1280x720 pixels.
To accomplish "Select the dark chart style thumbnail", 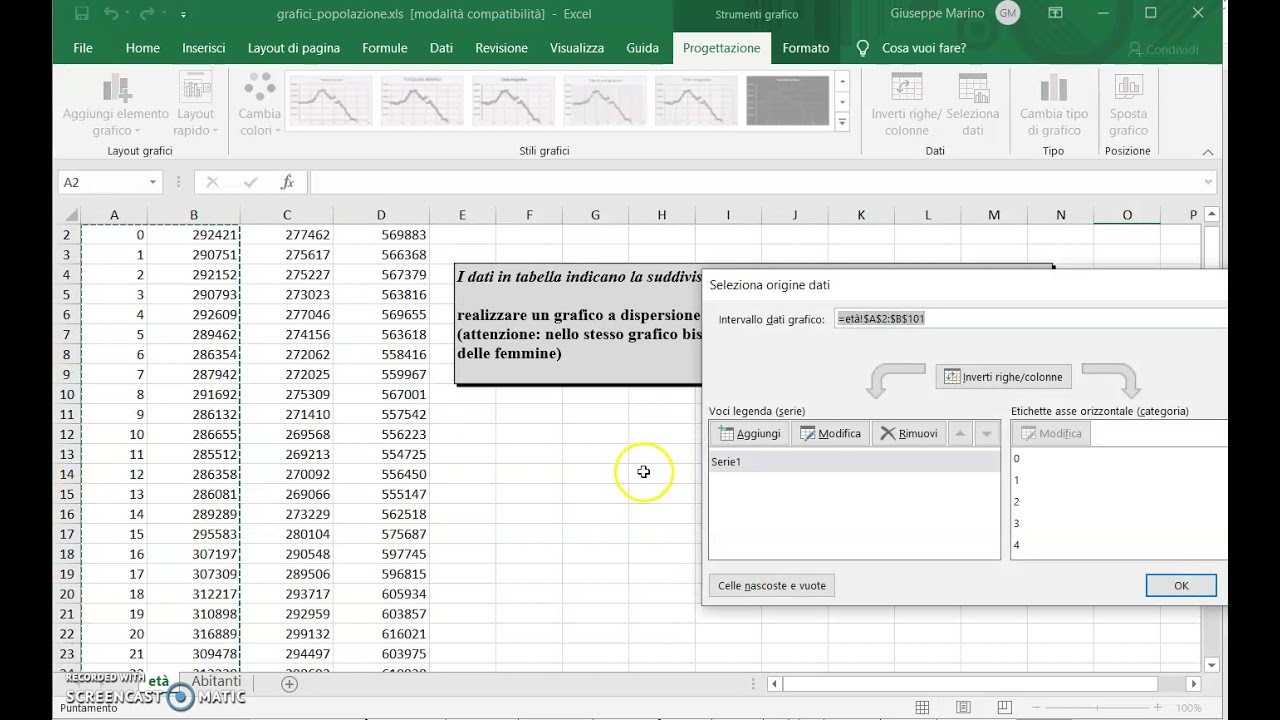I will [x=788, y=100].
